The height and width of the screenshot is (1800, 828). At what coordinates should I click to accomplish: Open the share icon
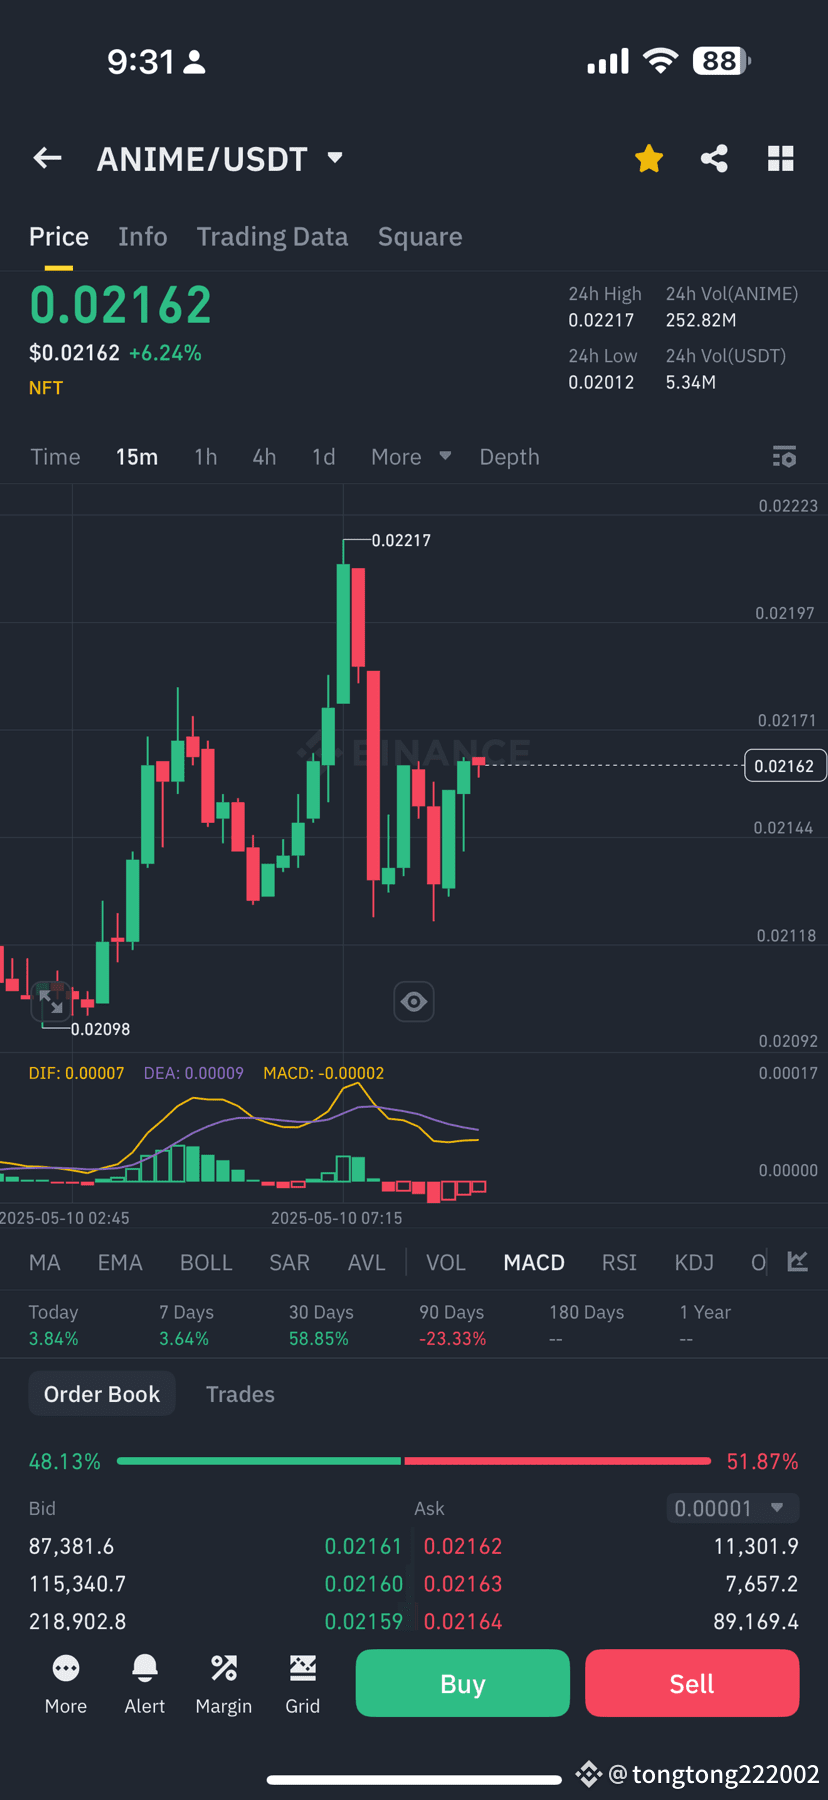click(714, 158)
